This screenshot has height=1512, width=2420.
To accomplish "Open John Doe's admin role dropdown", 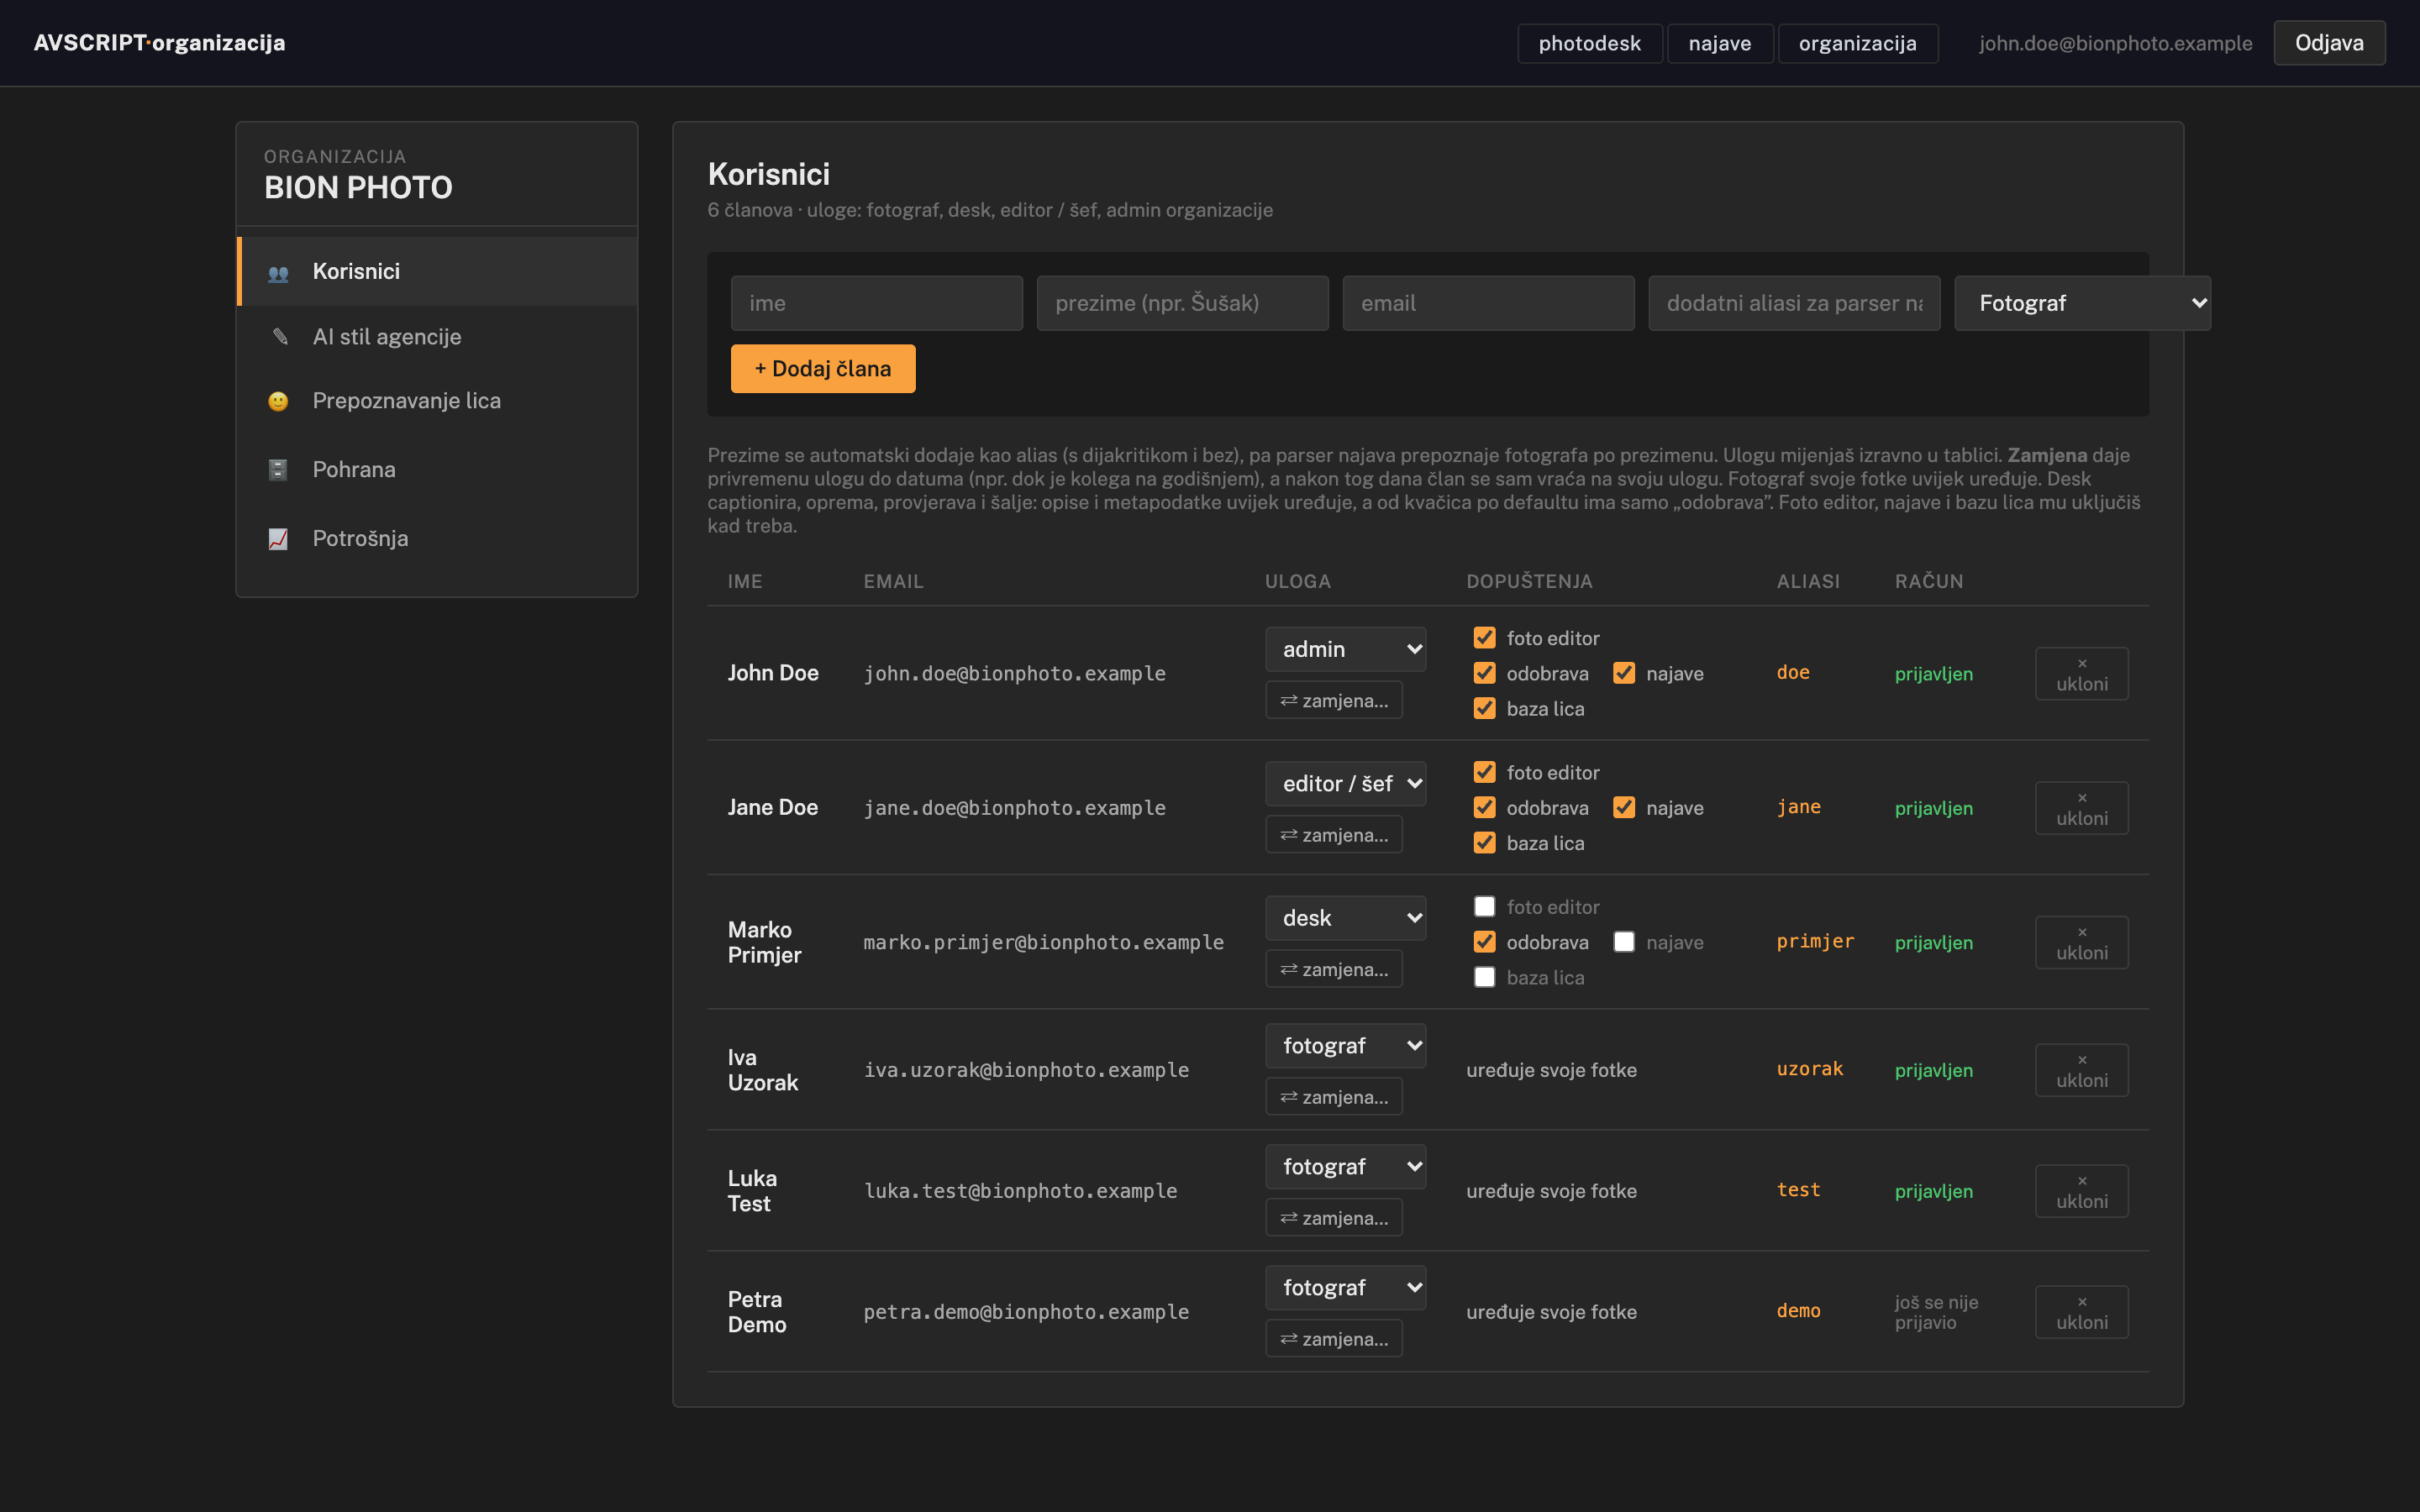I will coord(1345,649).
